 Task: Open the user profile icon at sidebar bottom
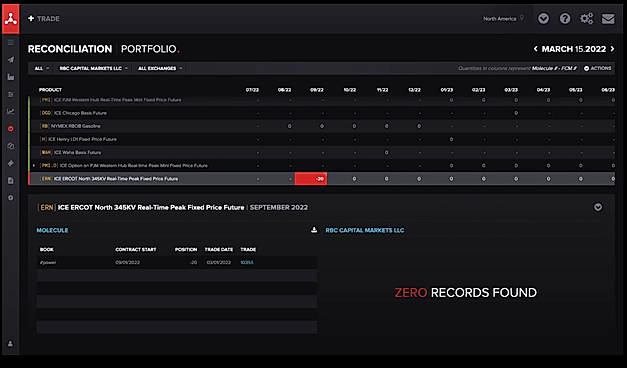click(10, 344)
